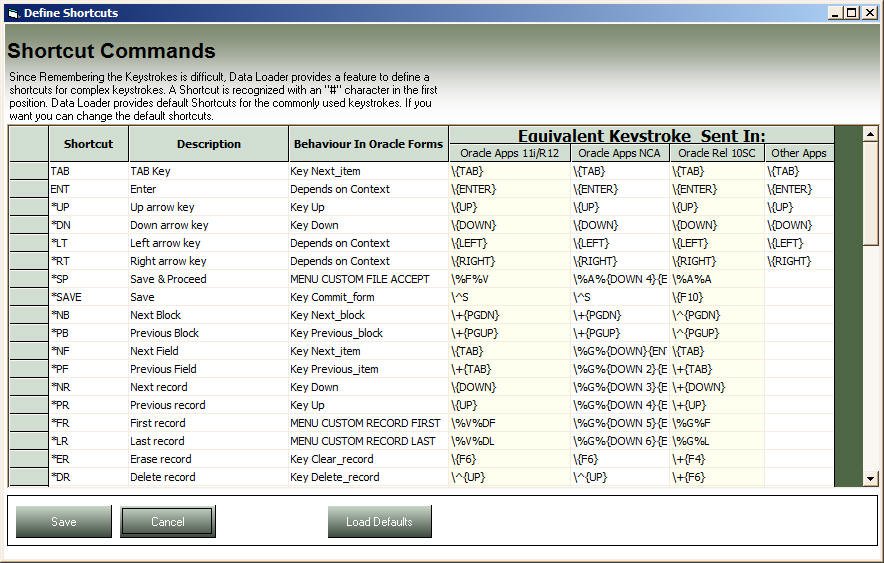The width and height of the screenshot is (884, 563).
Task: Click '\{ENTER}' in Other Apps column
Action: coord(799,189)
